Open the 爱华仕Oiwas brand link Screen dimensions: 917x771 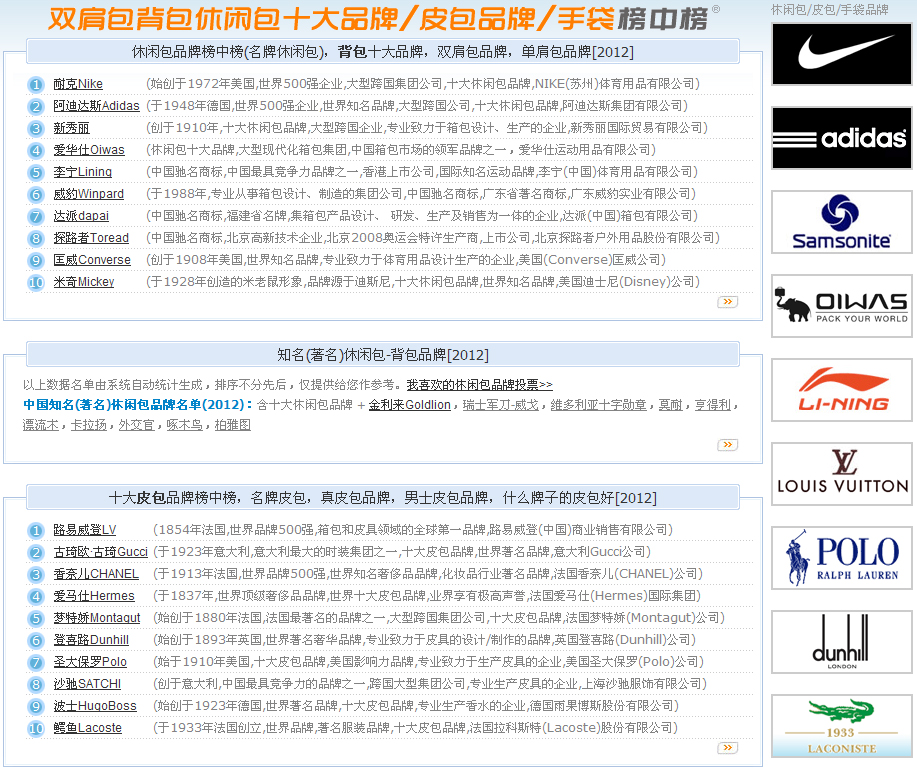point(89,150)
